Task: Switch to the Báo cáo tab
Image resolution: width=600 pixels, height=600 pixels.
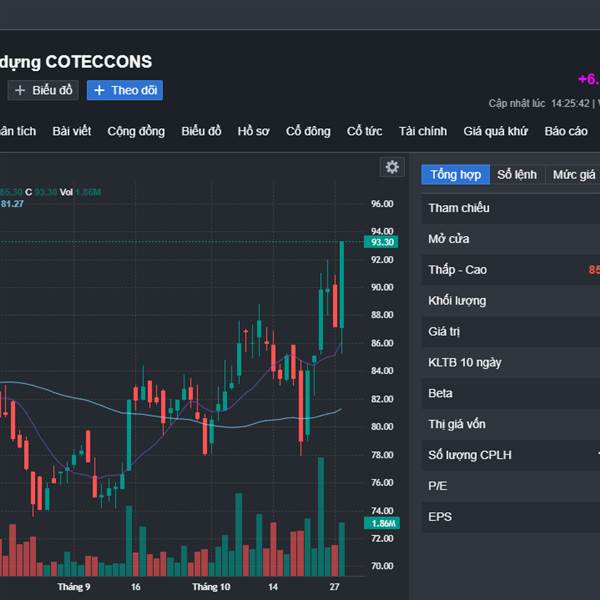Action: [566, 131]
